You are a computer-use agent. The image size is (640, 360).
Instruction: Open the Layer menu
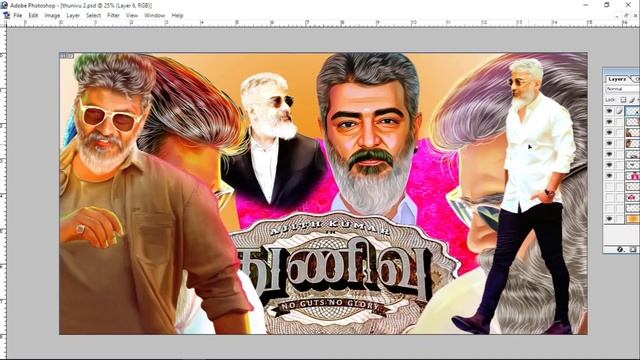[x=73, y=16]
